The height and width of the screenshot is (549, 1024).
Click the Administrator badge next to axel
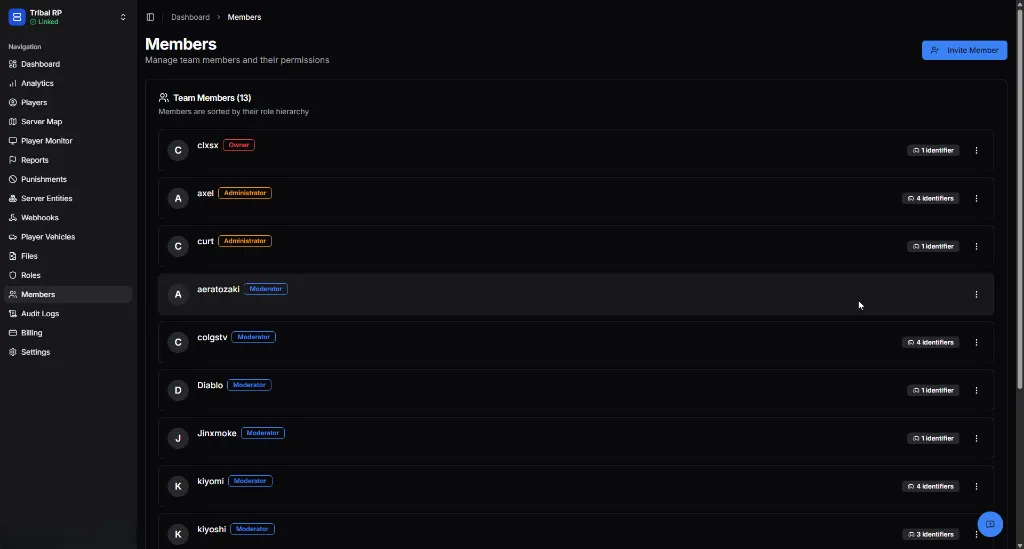pyautogui.click(x=245, y=193)
